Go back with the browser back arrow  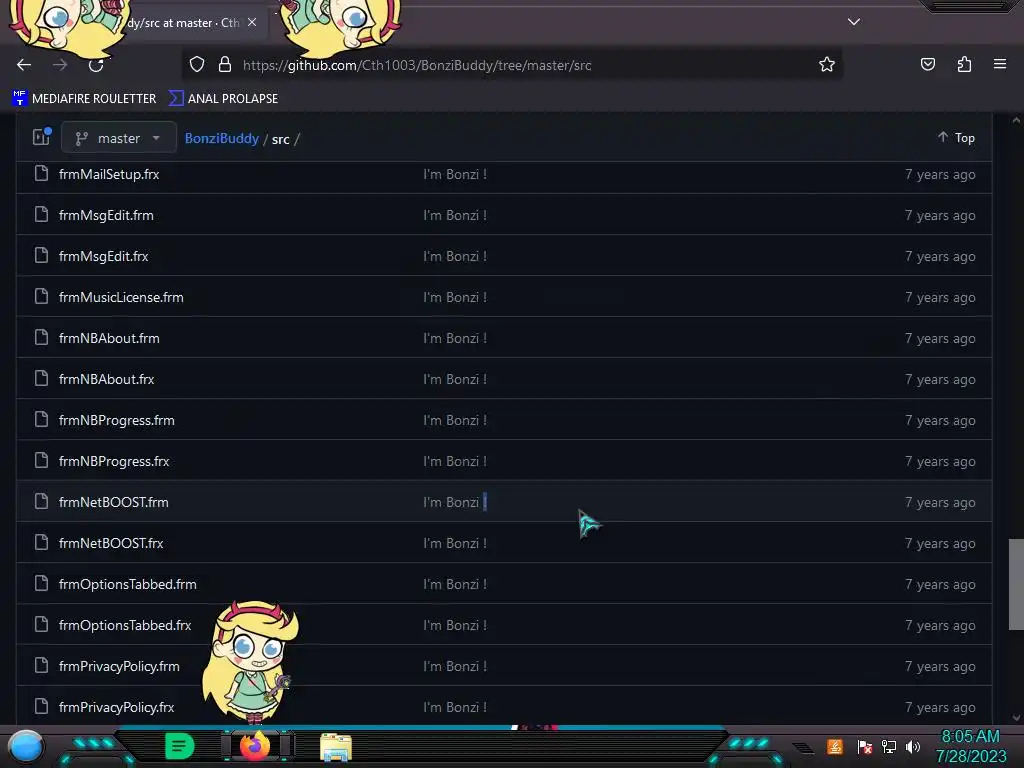[24, 65]
